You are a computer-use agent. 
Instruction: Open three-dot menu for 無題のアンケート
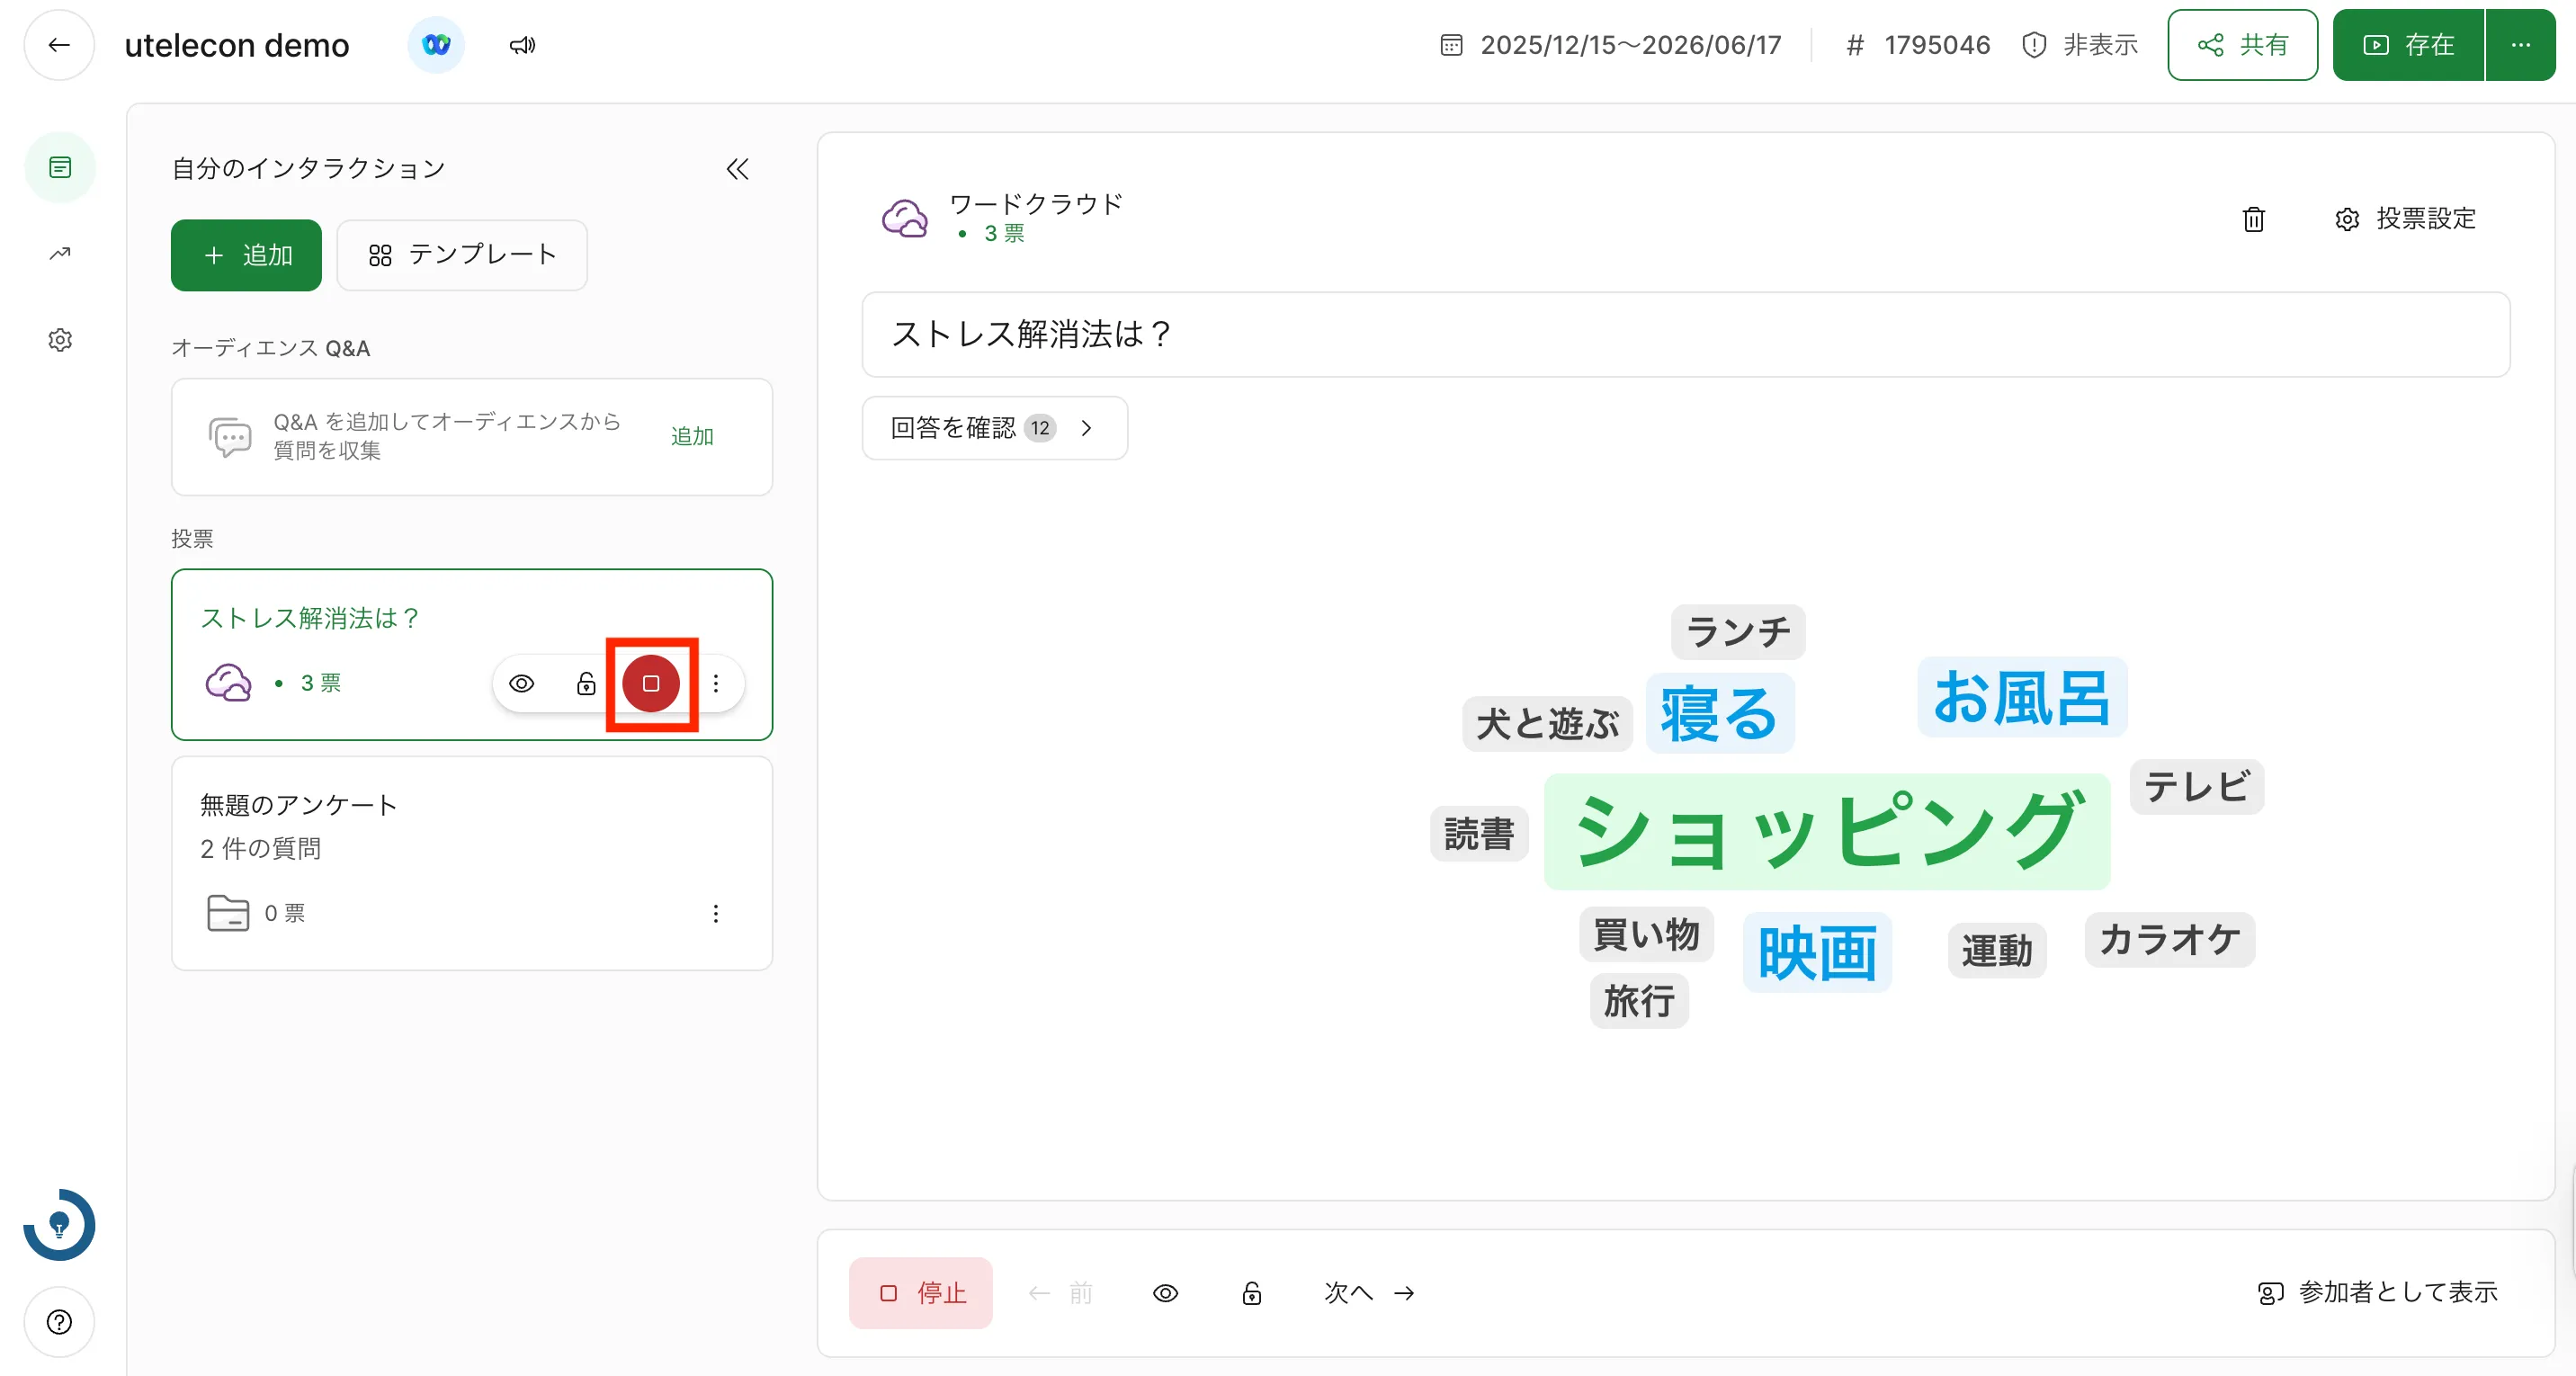715,913
